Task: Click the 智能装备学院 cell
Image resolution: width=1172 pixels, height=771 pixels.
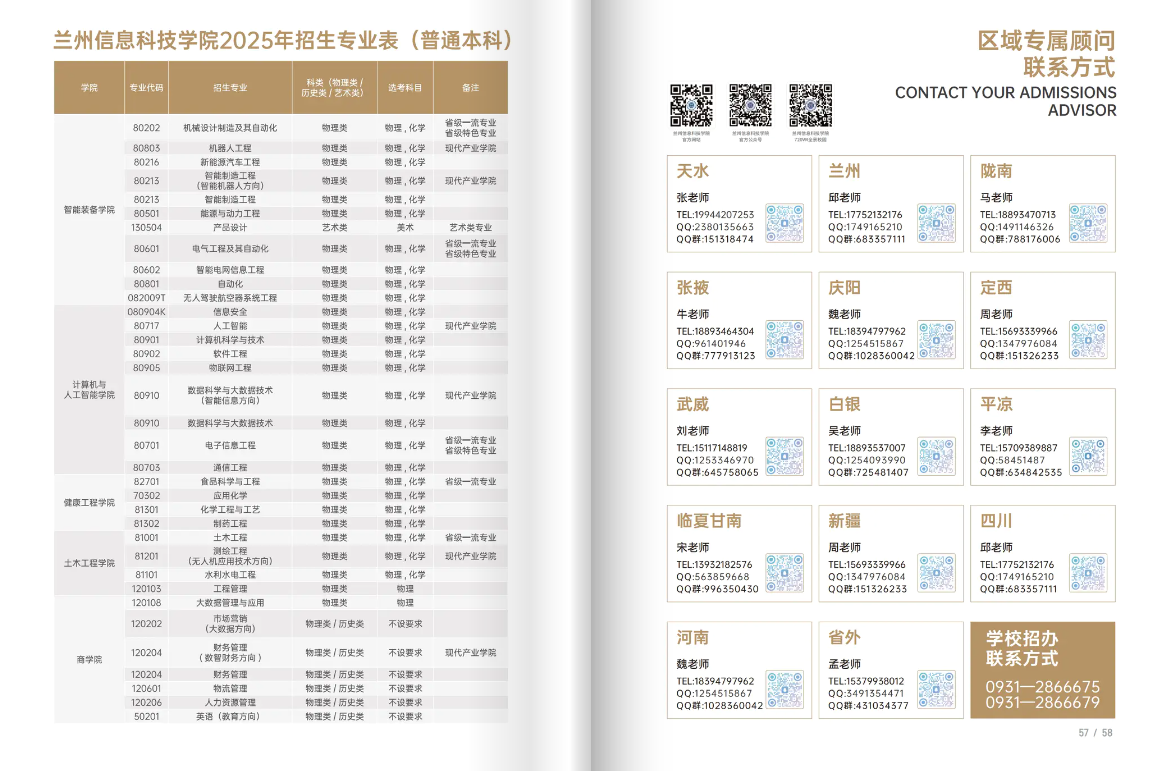Action: point(89,210)
